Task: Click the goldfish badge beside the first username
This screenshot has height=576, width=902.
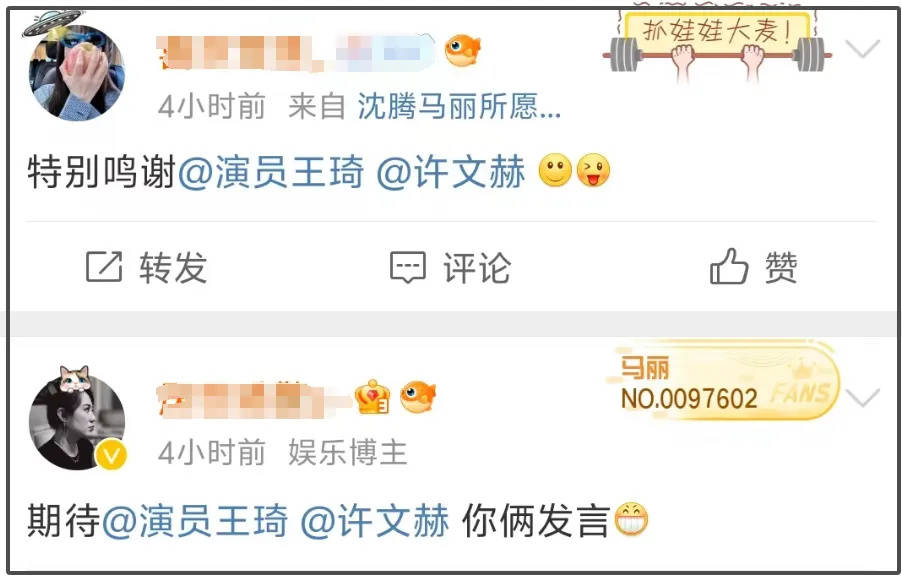Action: [x=463, y=51]
